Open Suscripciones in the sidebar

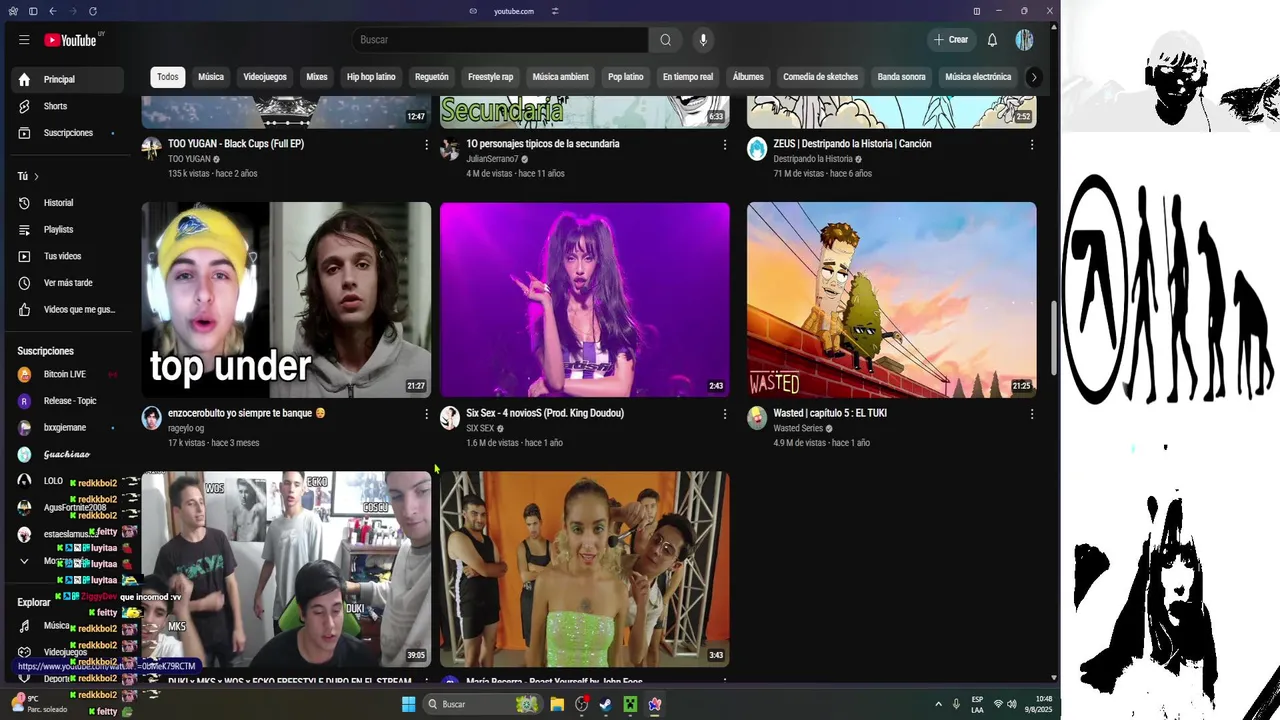click(x=68, y=133)
